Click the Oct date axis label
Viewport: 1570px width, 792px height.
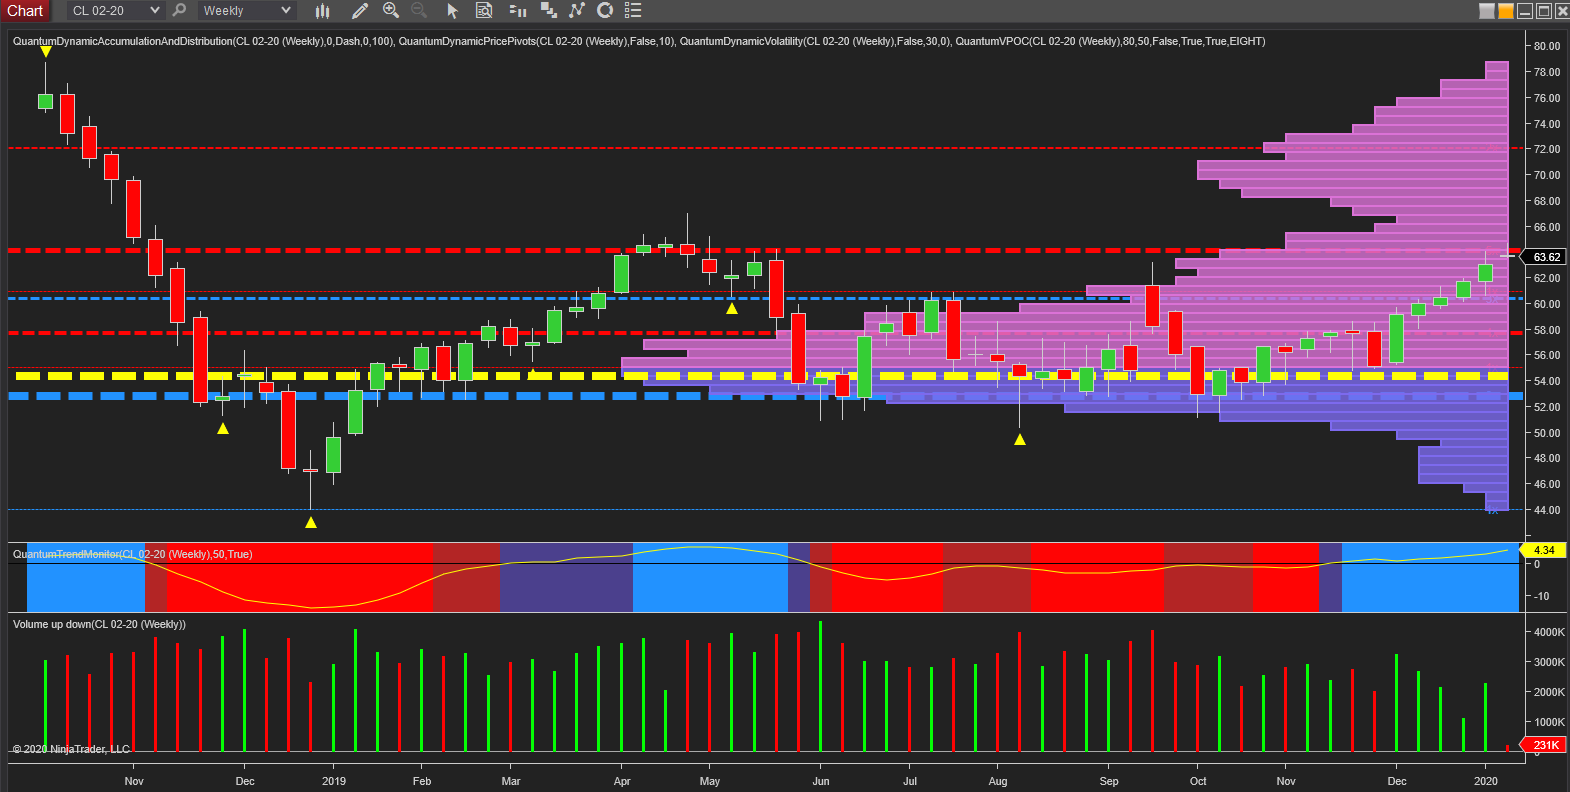1198,781
